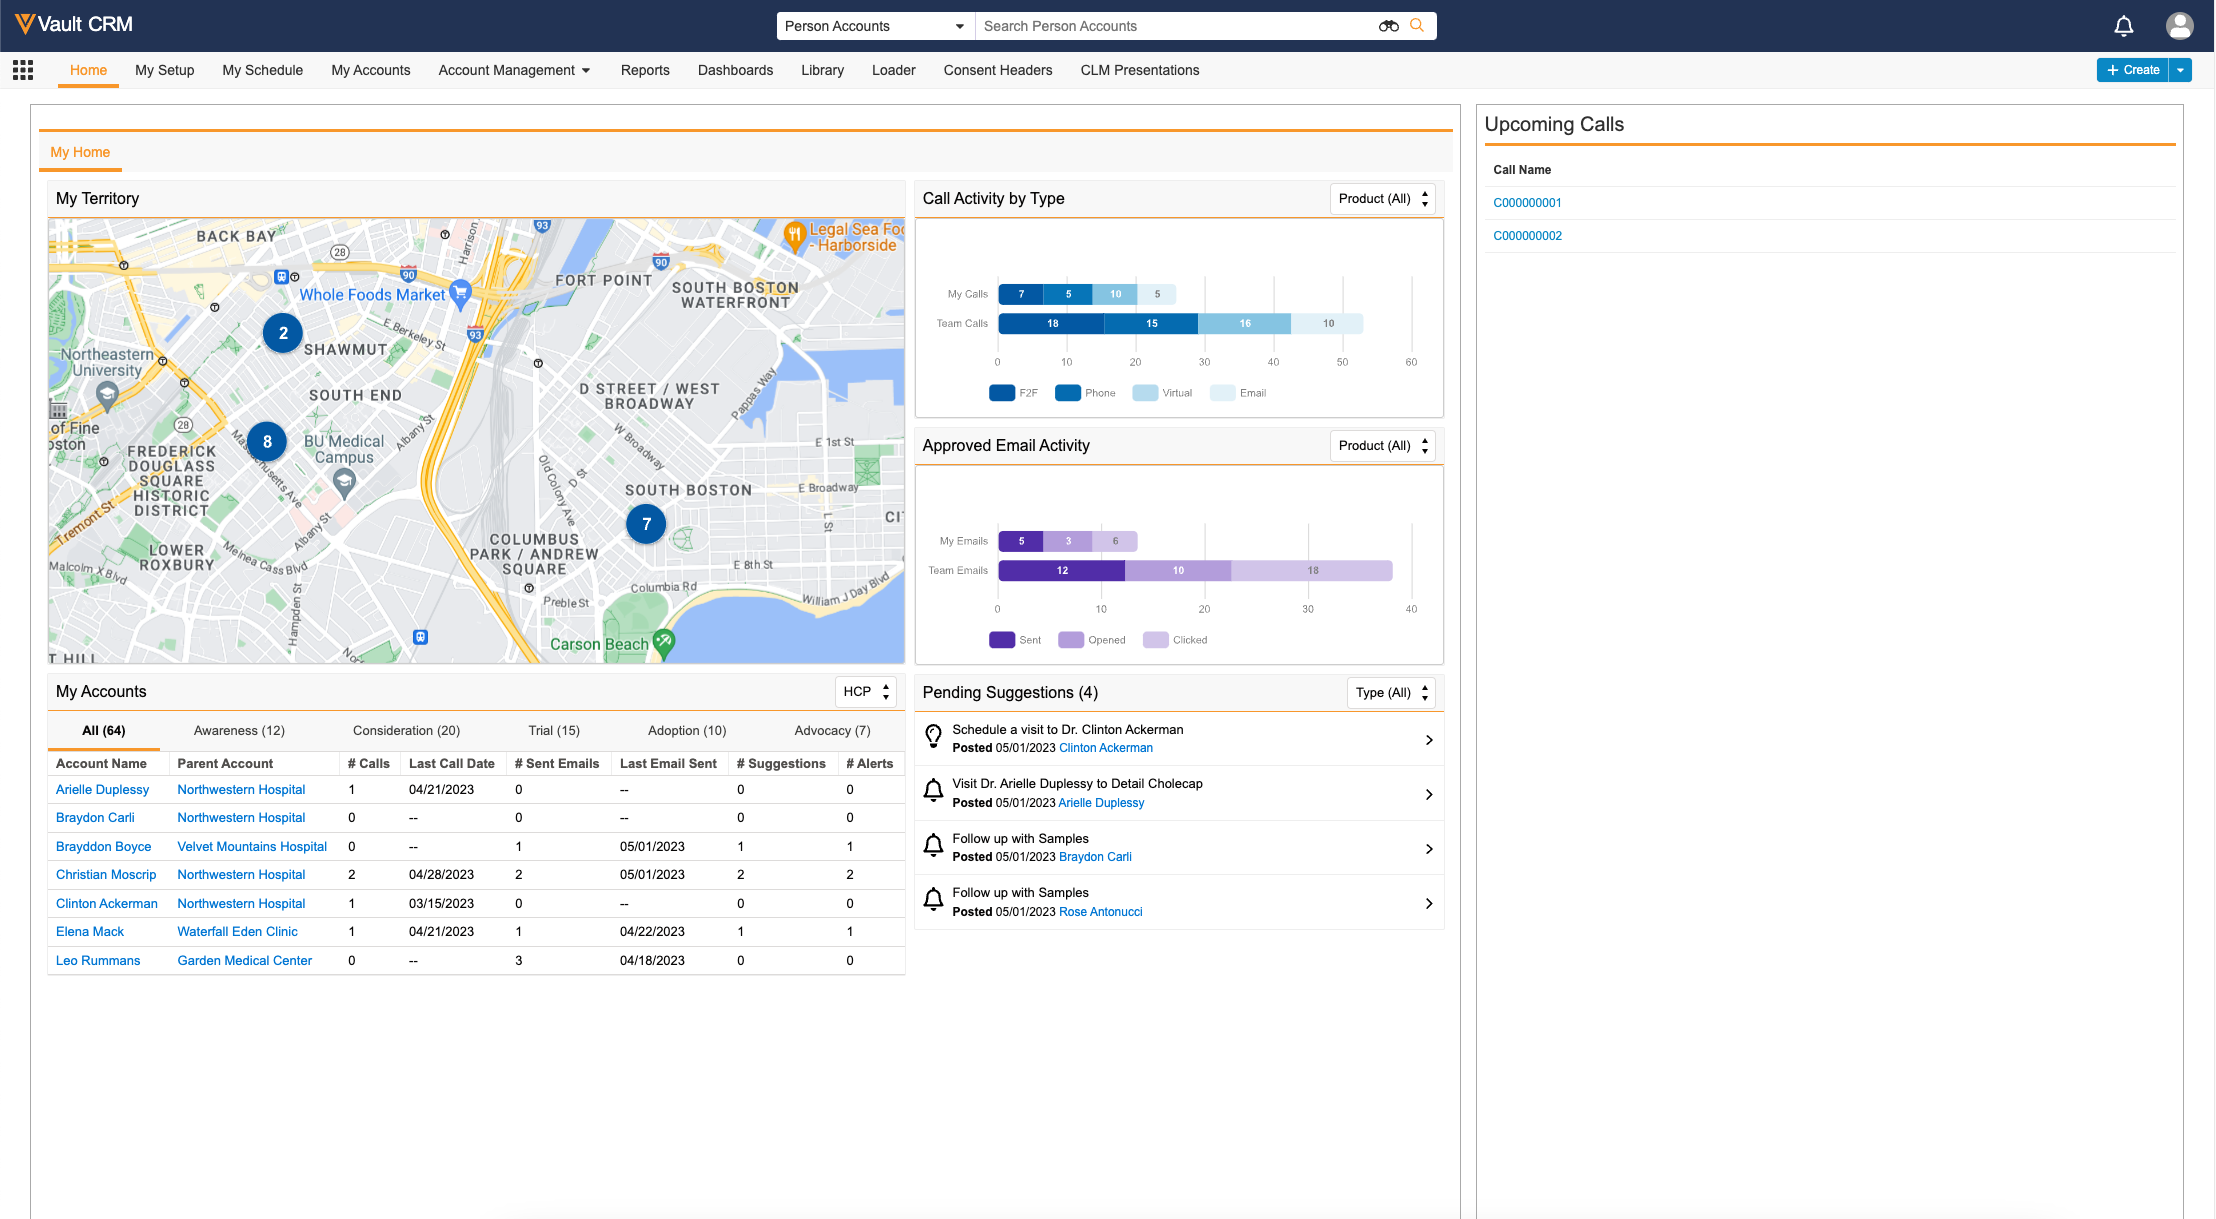The height and width of the screenshot is (1219, 2216).
Task: Click the binoculars advanced search icon
Action: click(1388, 26)
